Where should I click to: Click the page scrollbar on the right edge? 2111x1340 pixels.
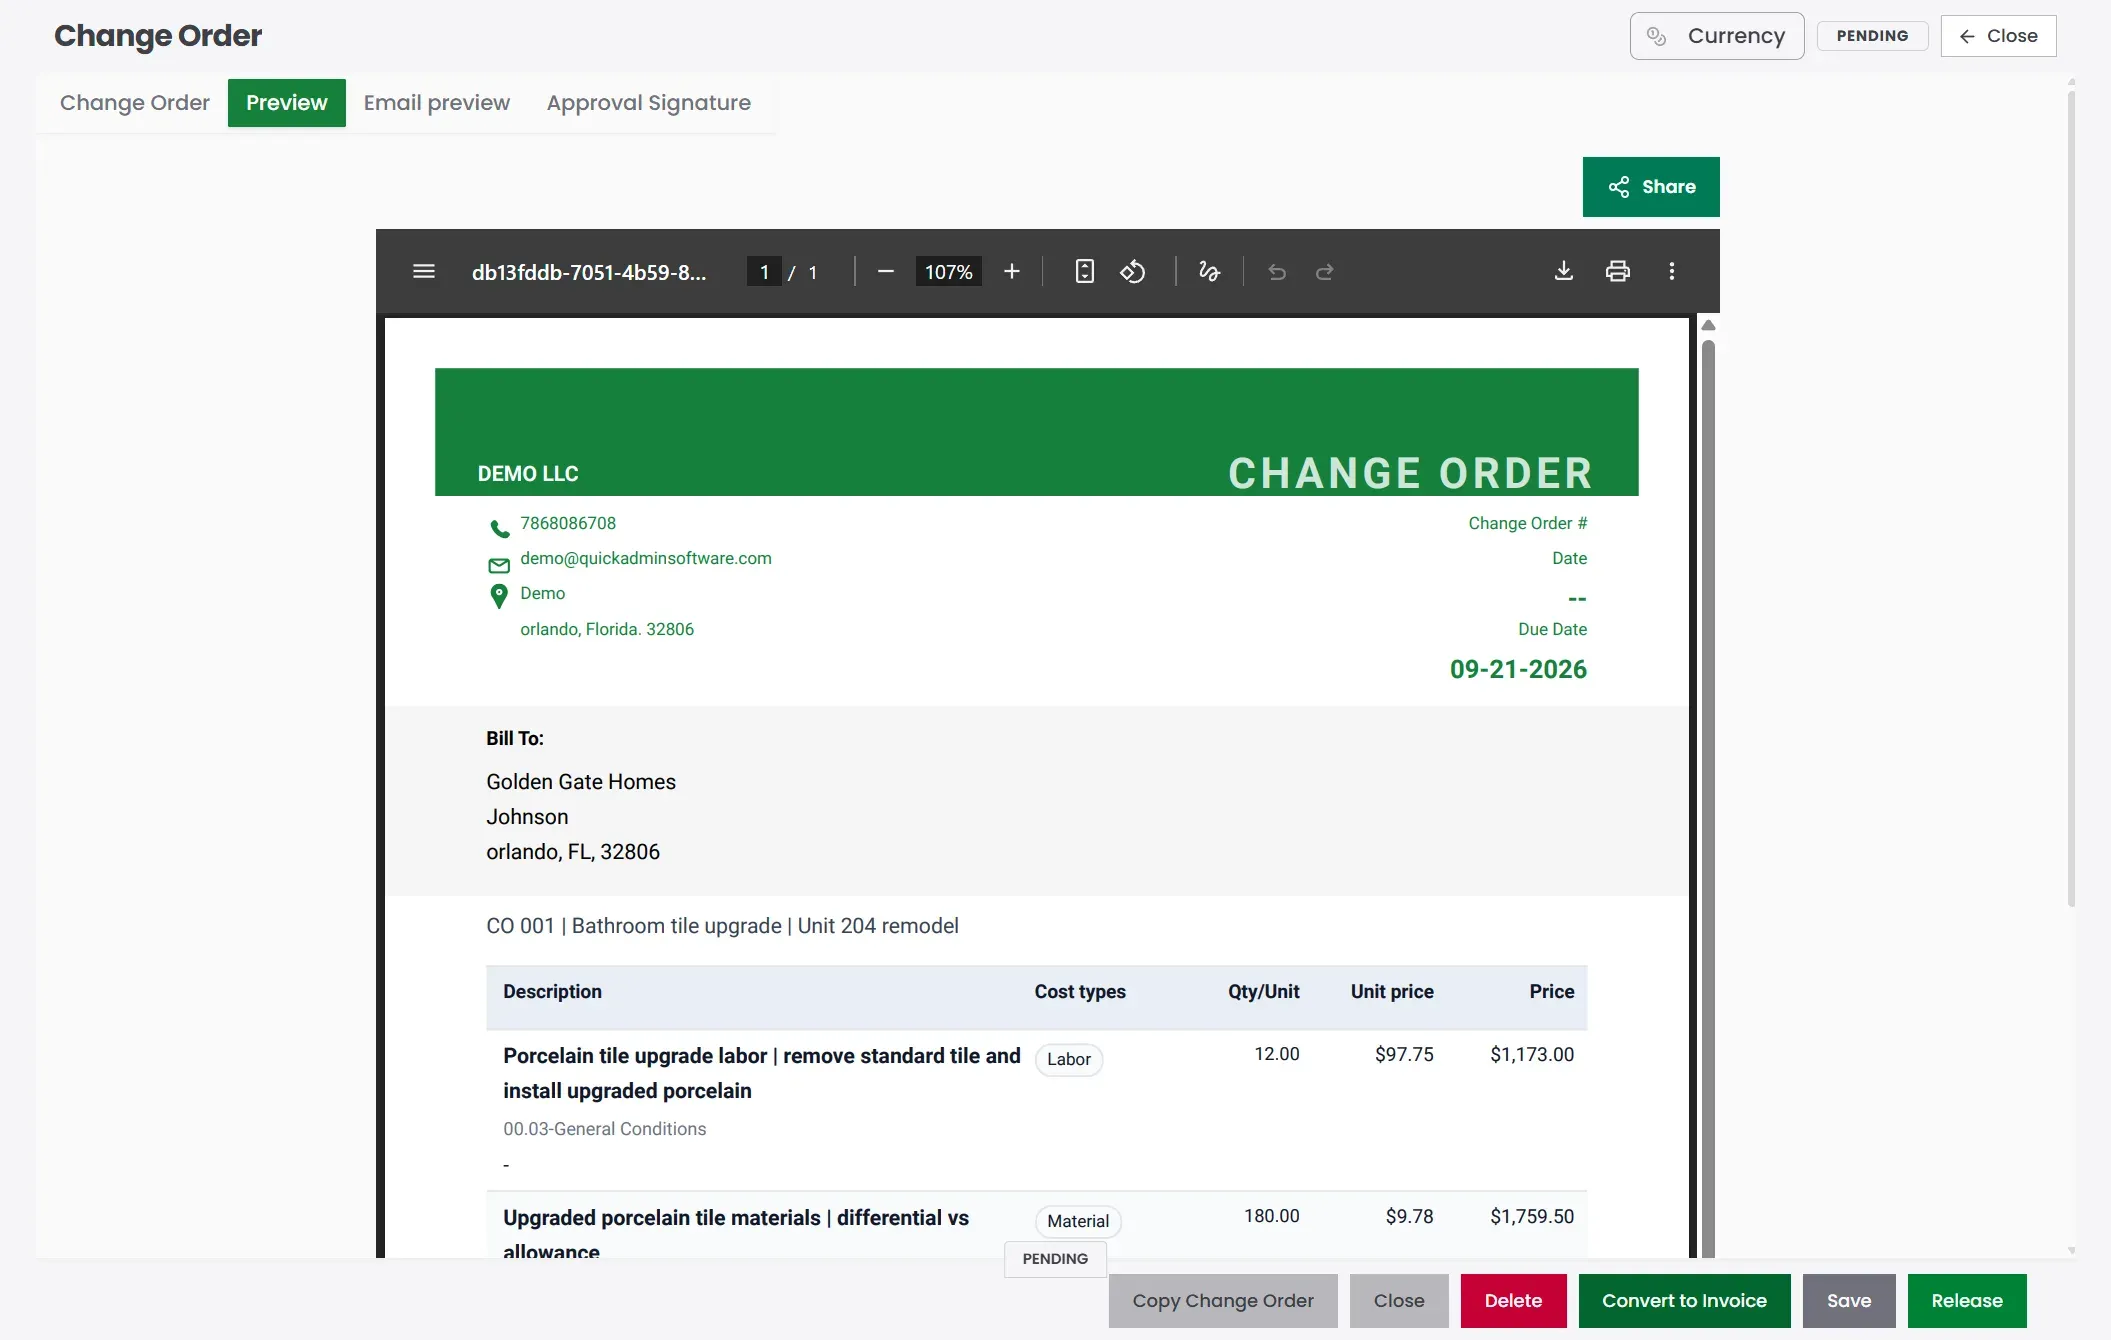pyautogui.click(x=2071, y=497)
